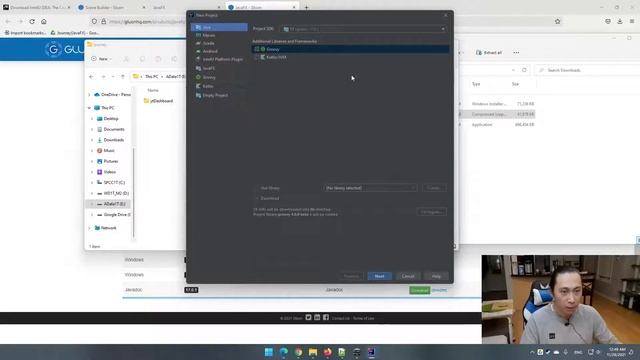Viewport: 640px width, 360px height.
Task: Open a new browser tab with plus
Action: pyautogui.click(x=306, y=7)
